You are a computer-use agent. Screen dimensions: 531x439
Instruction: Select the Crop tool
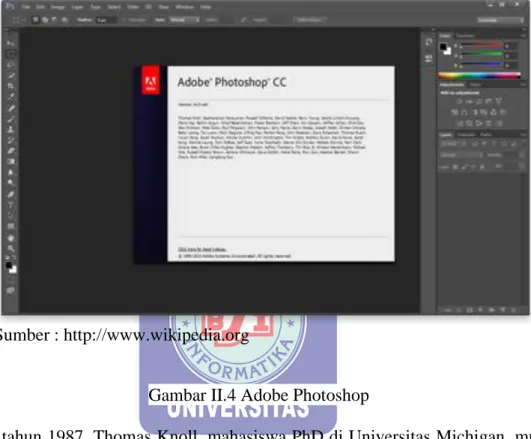pos(10,86)
